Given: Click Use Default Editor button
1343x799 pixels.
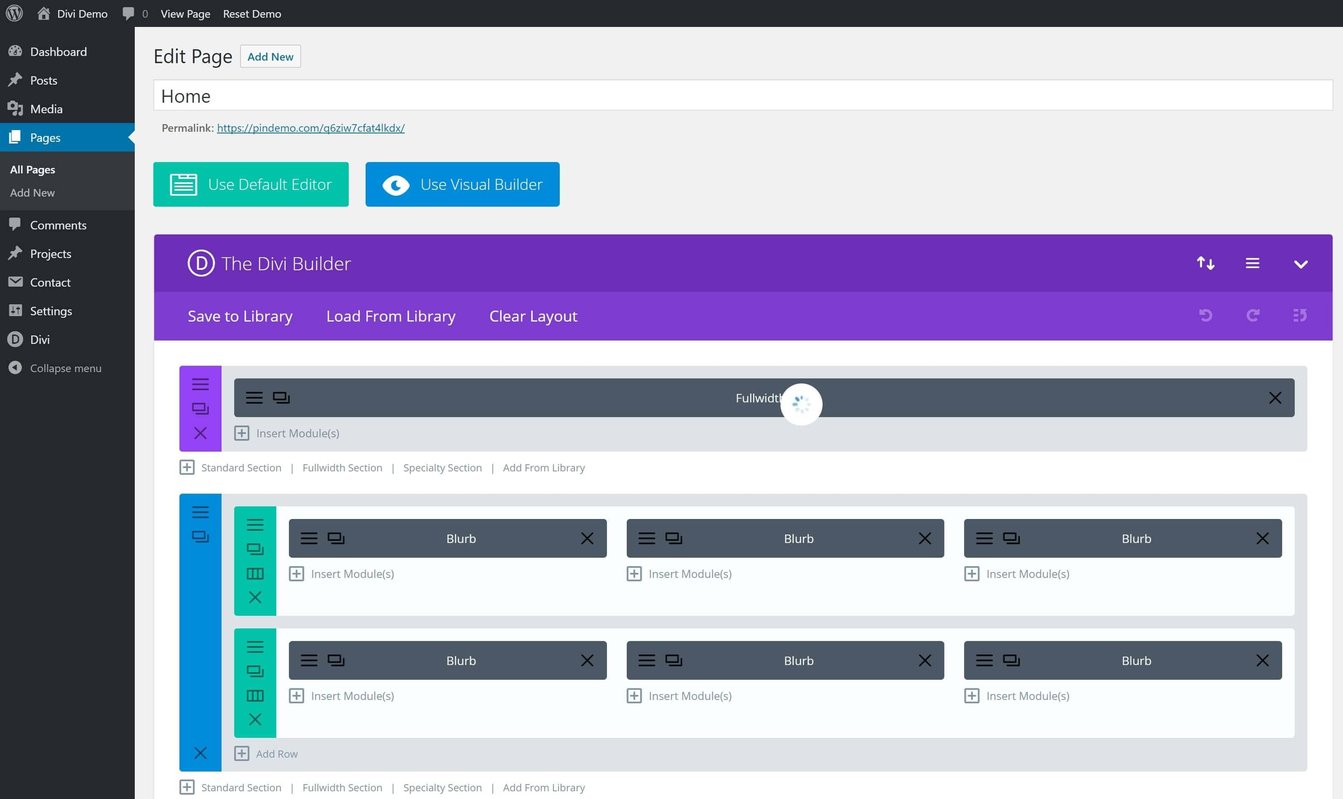Looking at the screenshot, I should coord(251,185).
